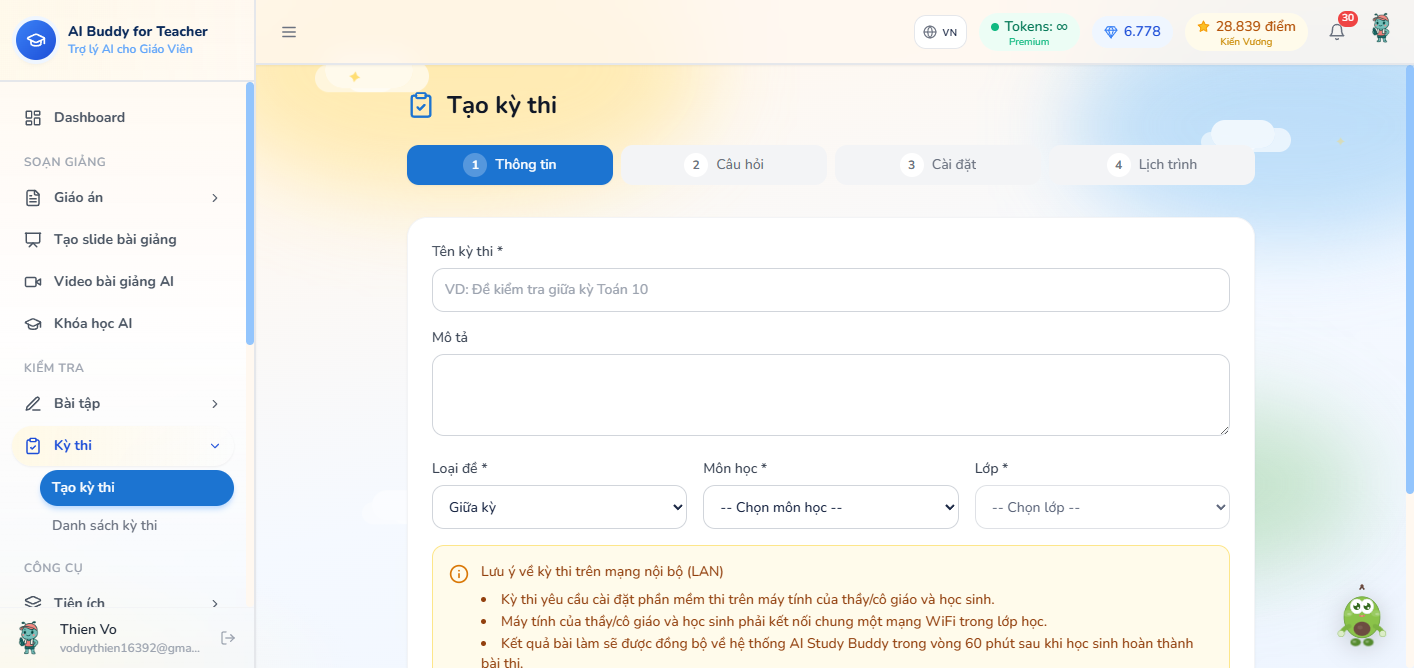Open the Loại đề dropdown showing Giữa kỳ

(559, 507)
